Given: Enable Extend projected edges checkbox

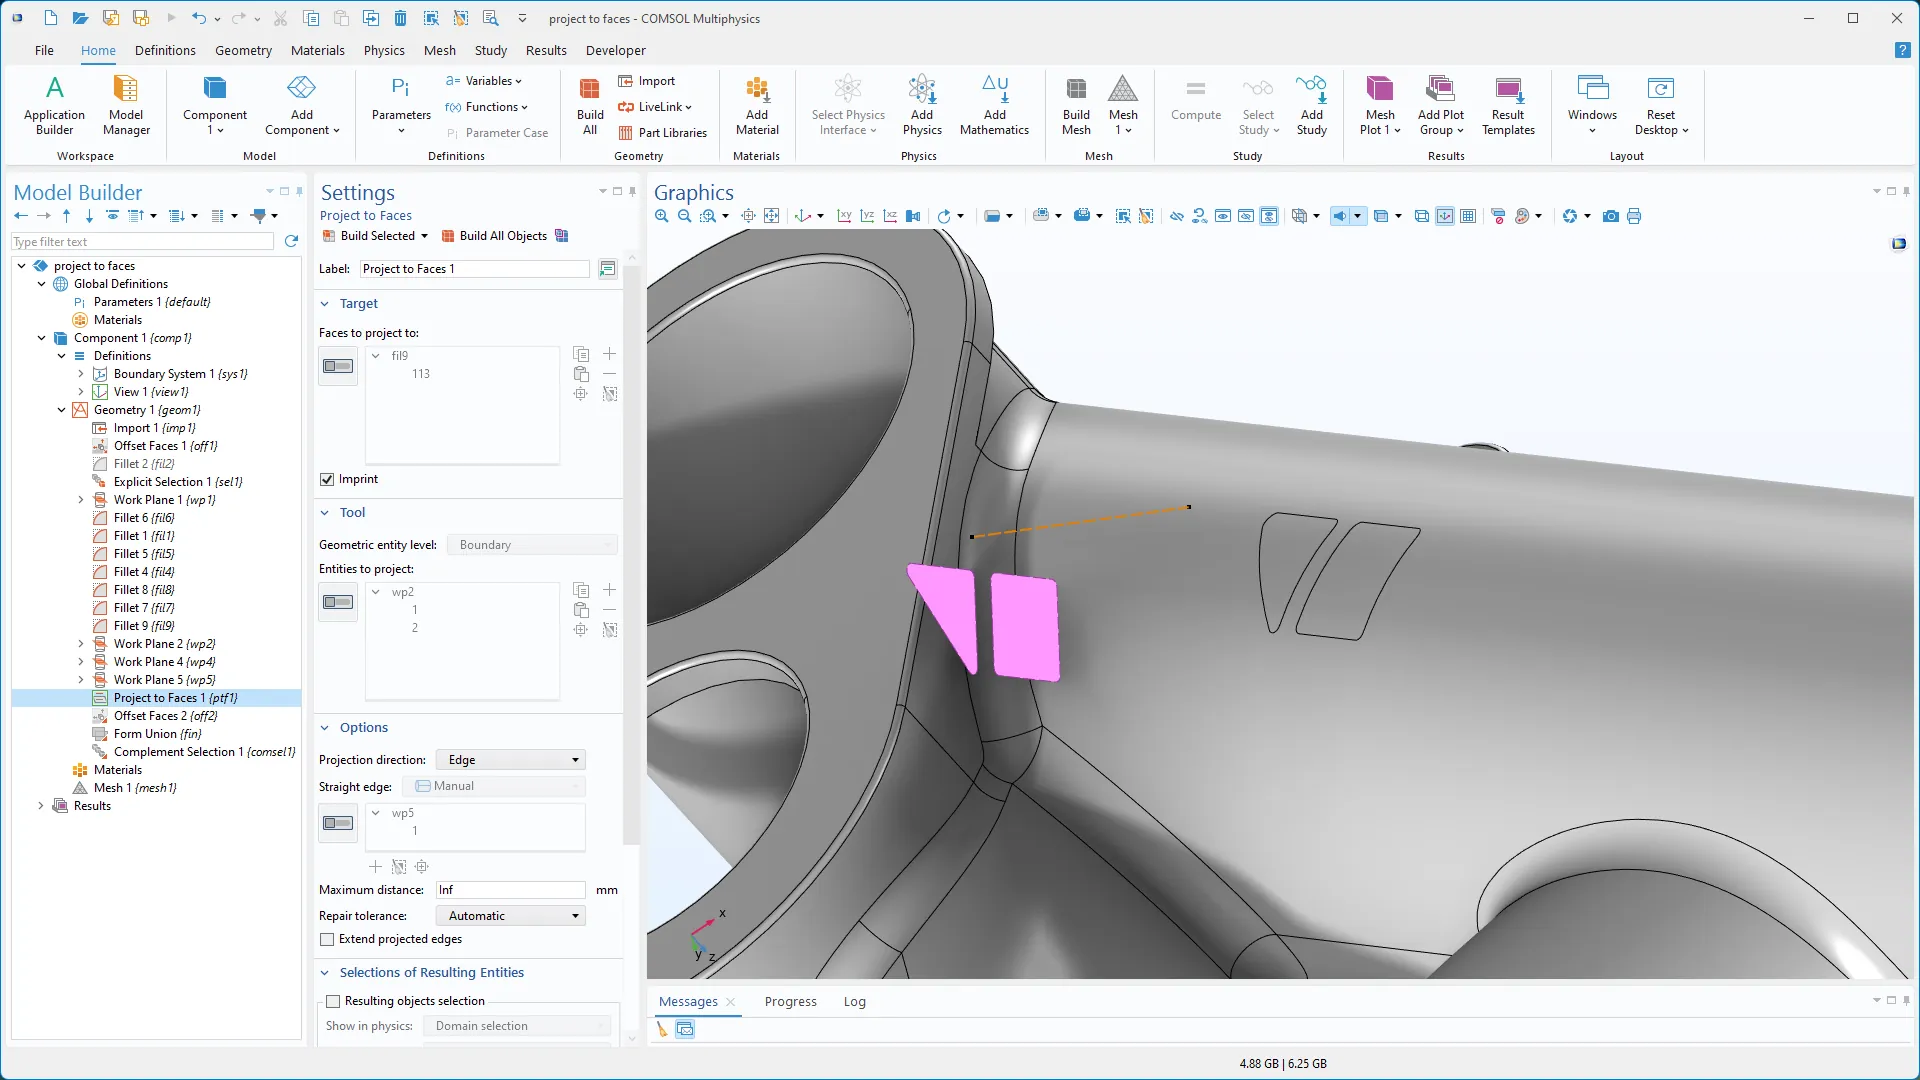Looking at the screenshot, I should point(327,939).
